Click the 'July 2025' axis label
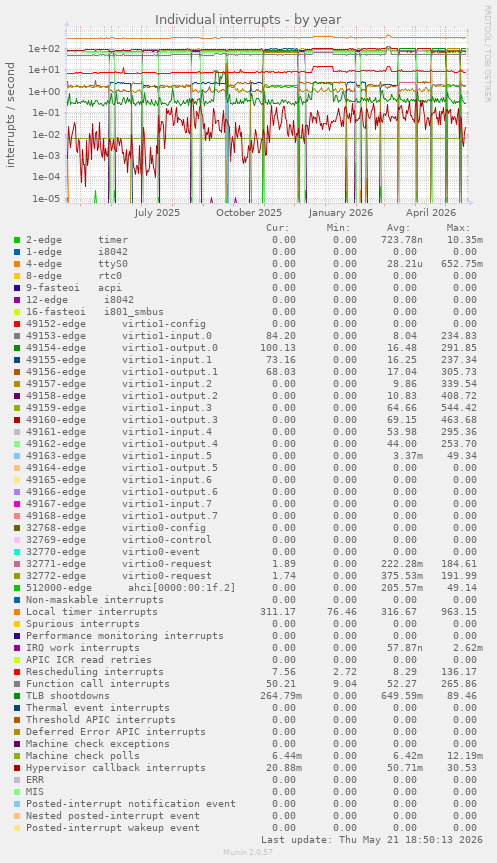The width and height of the screenshot is (497, 863). coord(157,212)
